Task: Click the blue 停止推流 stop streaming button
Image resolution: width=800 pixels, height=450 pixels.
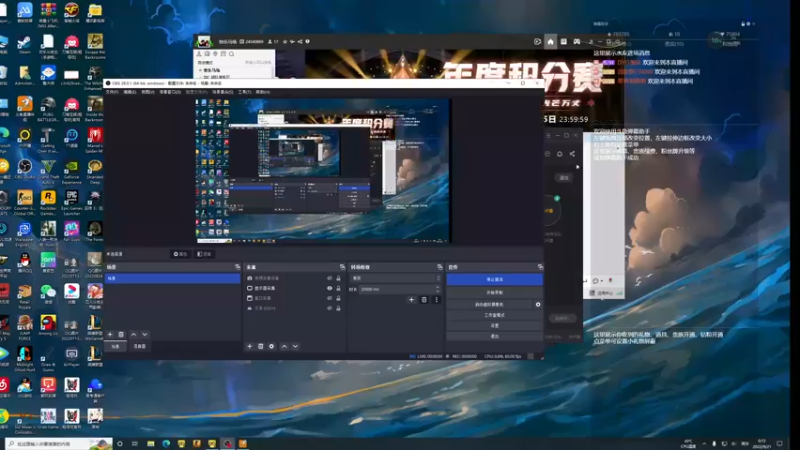Action: pyautogui.click(x=494, y=280)
